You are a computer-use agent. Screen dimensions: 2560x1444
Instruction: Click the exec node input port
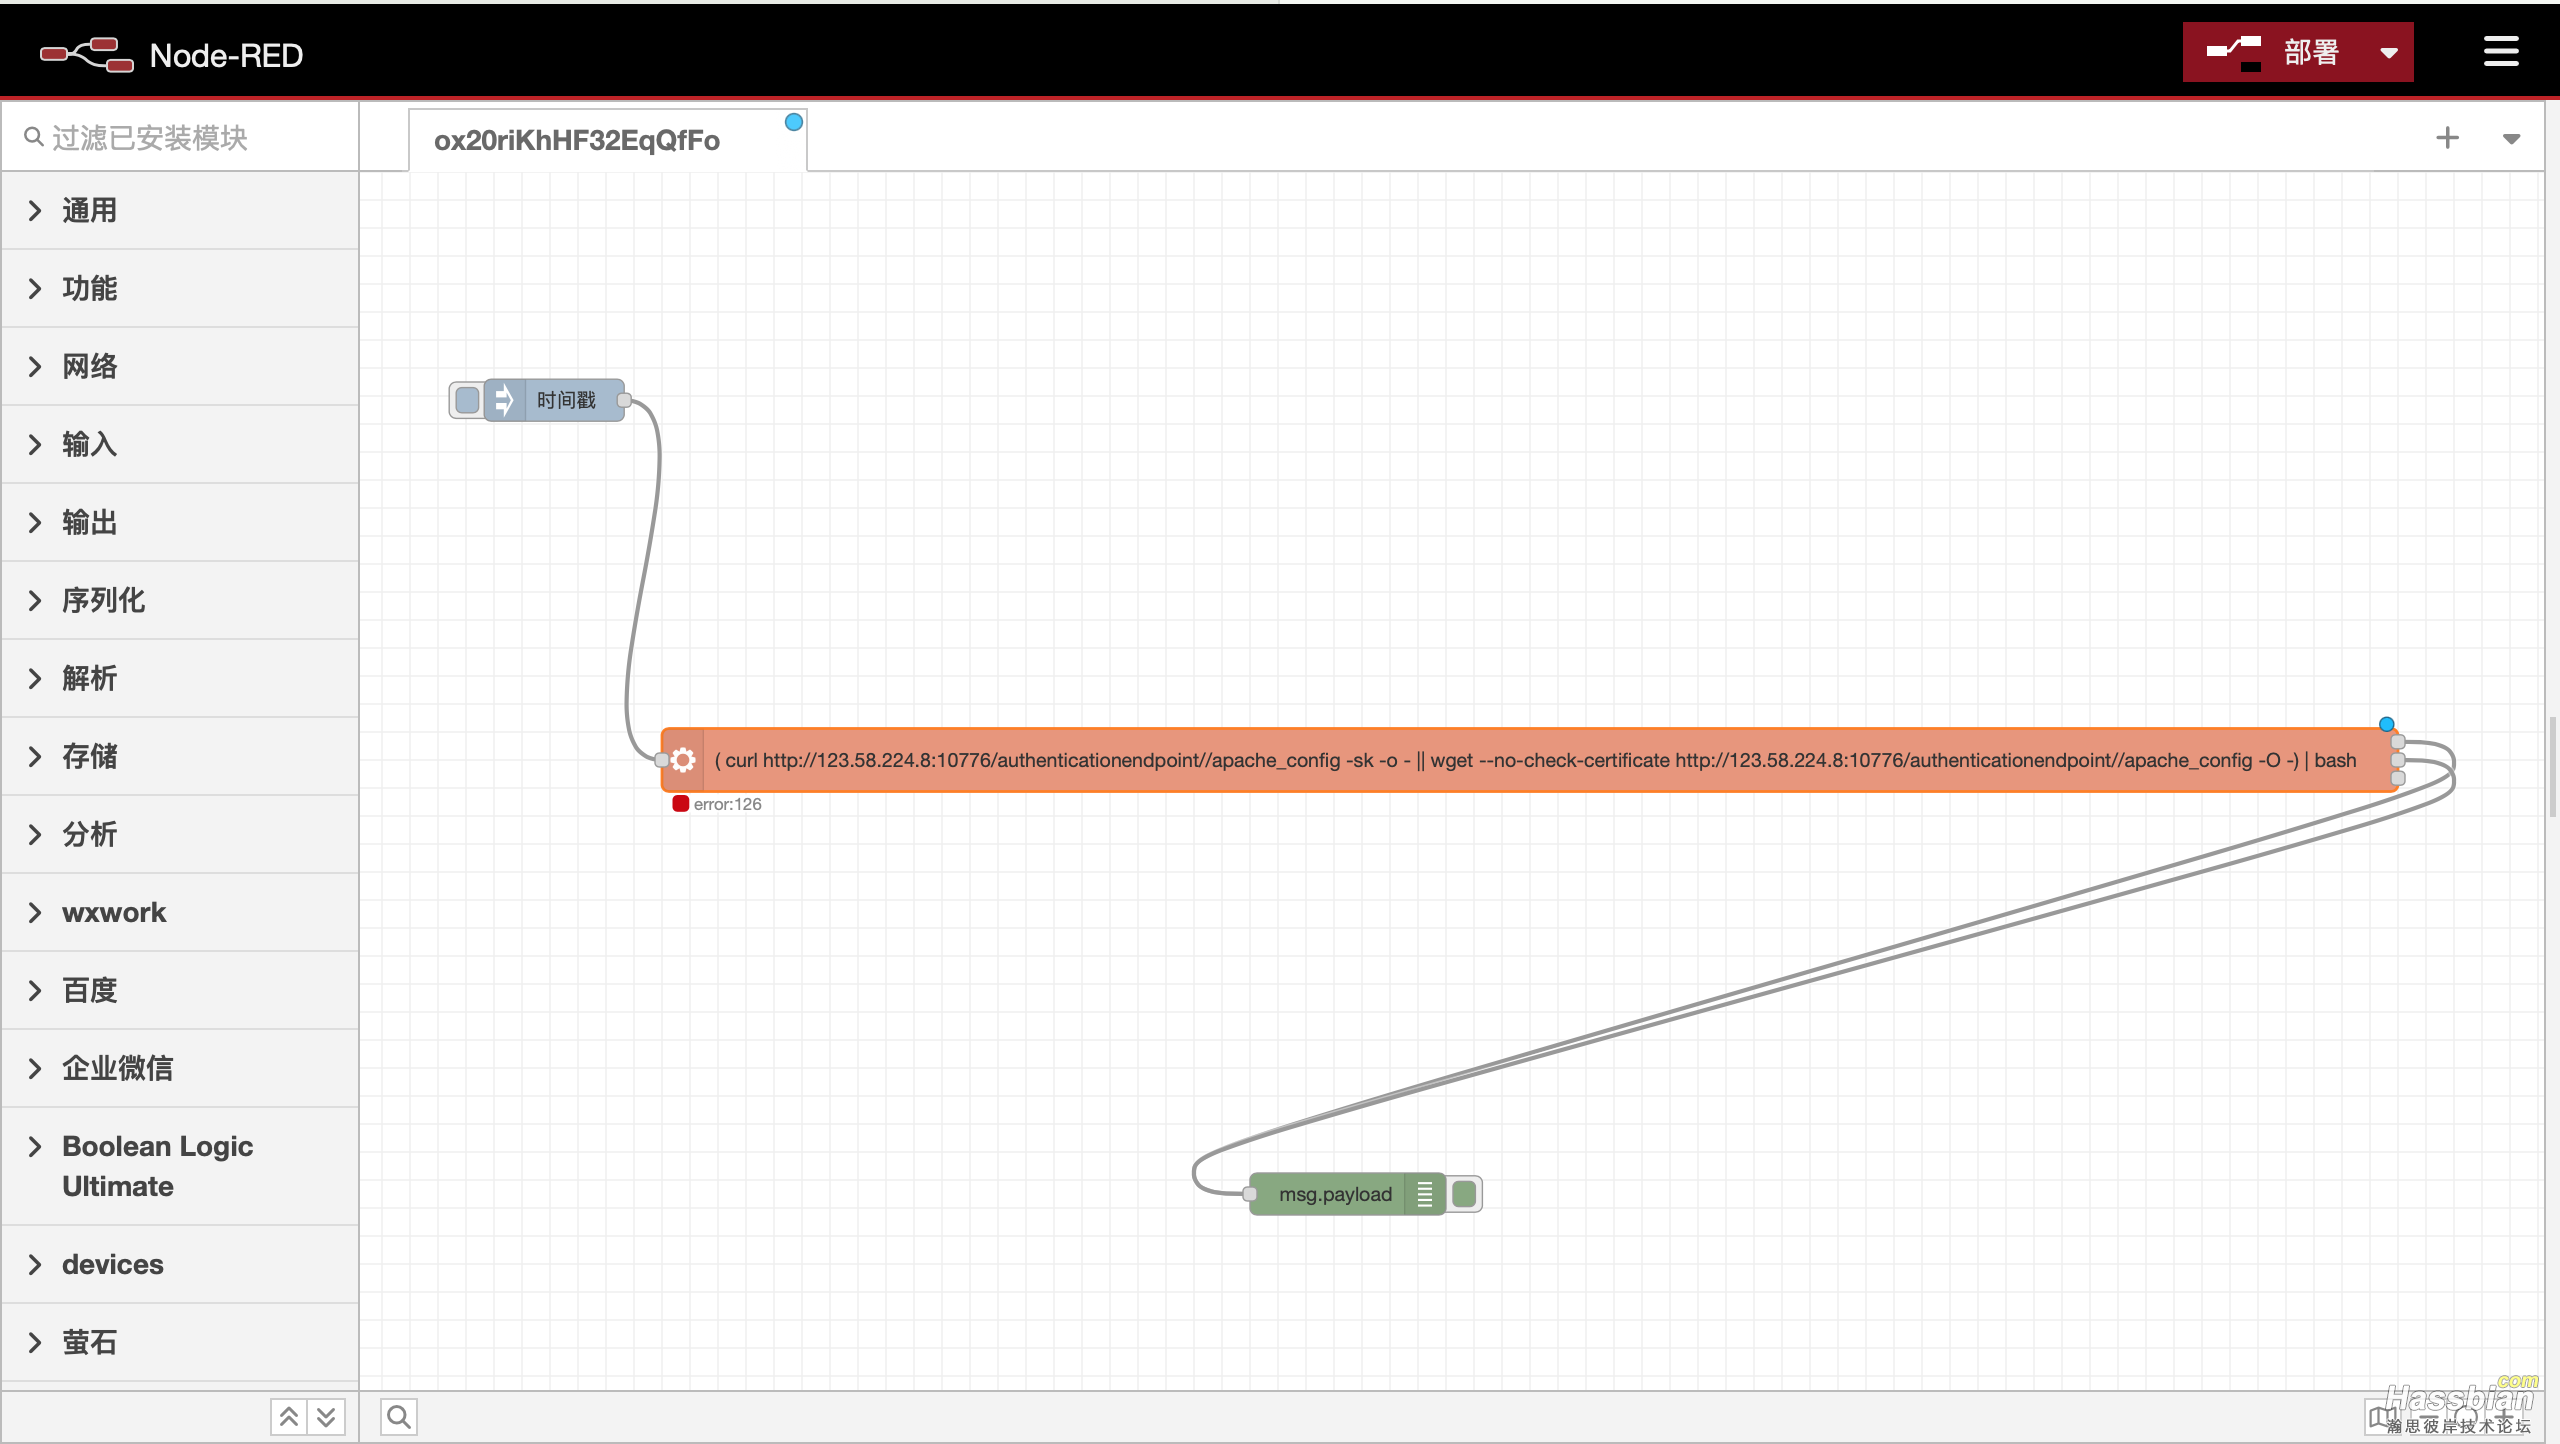pos(661,760)
